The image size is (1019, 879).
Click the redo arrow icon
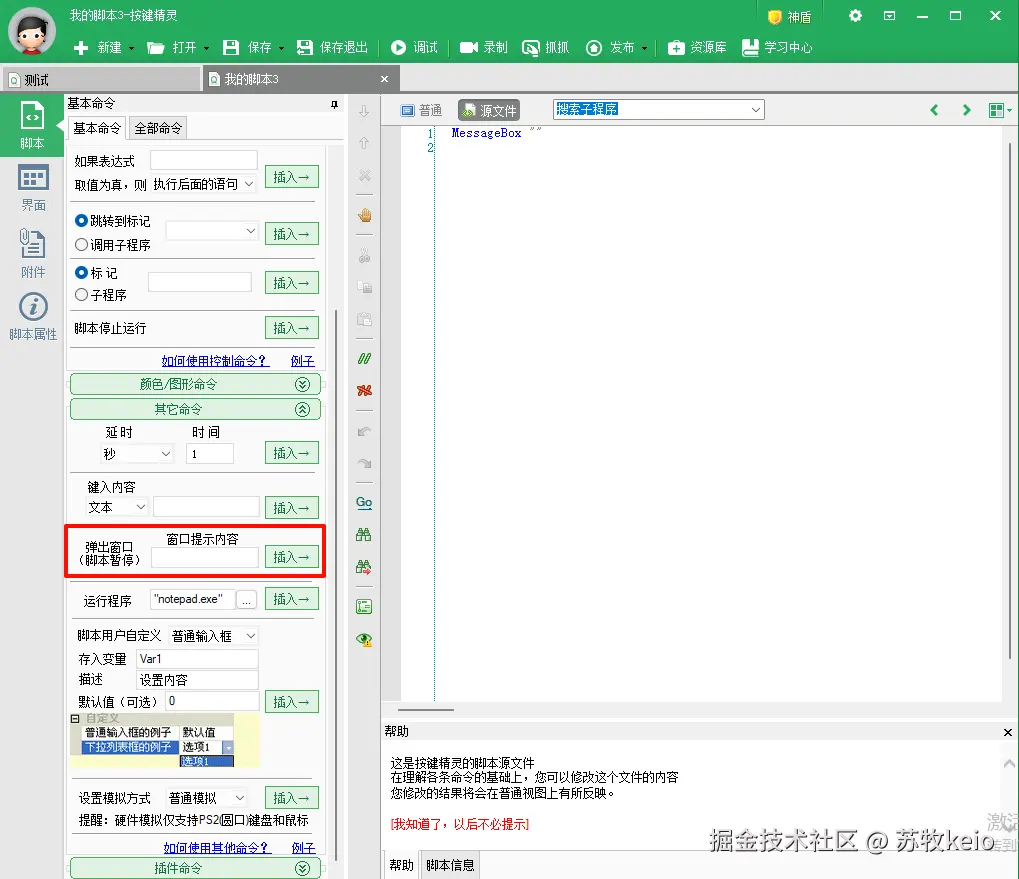pos(365,463)
